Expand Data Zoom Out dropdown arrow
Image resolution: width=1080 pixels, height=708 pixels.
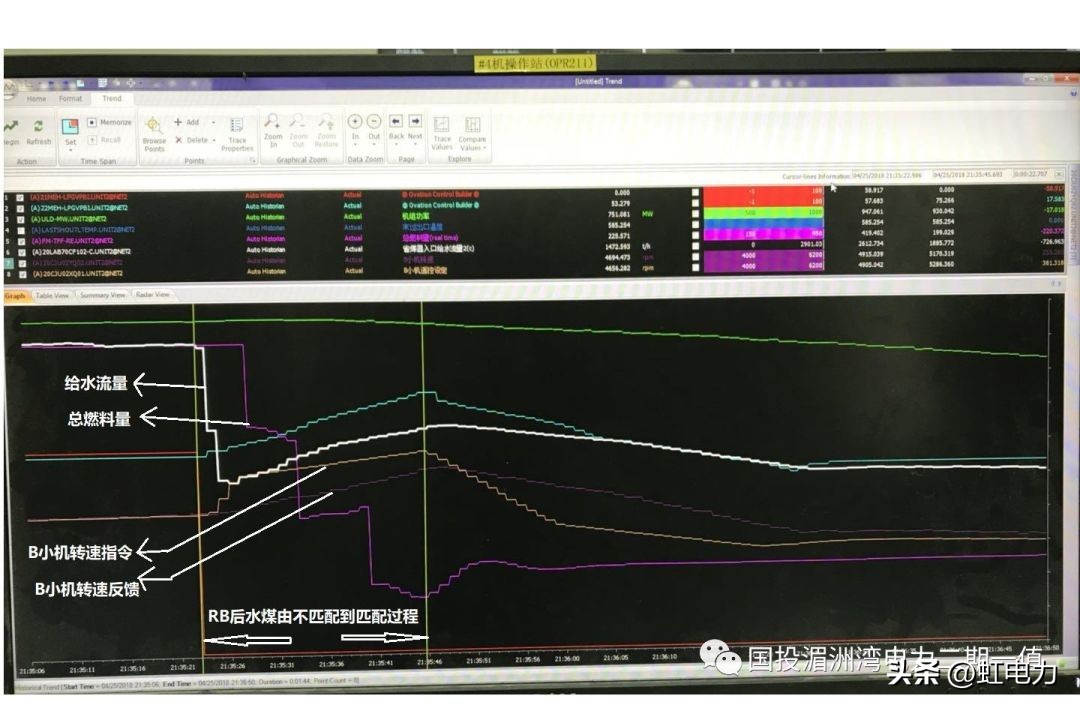click(x=374, y=145)
